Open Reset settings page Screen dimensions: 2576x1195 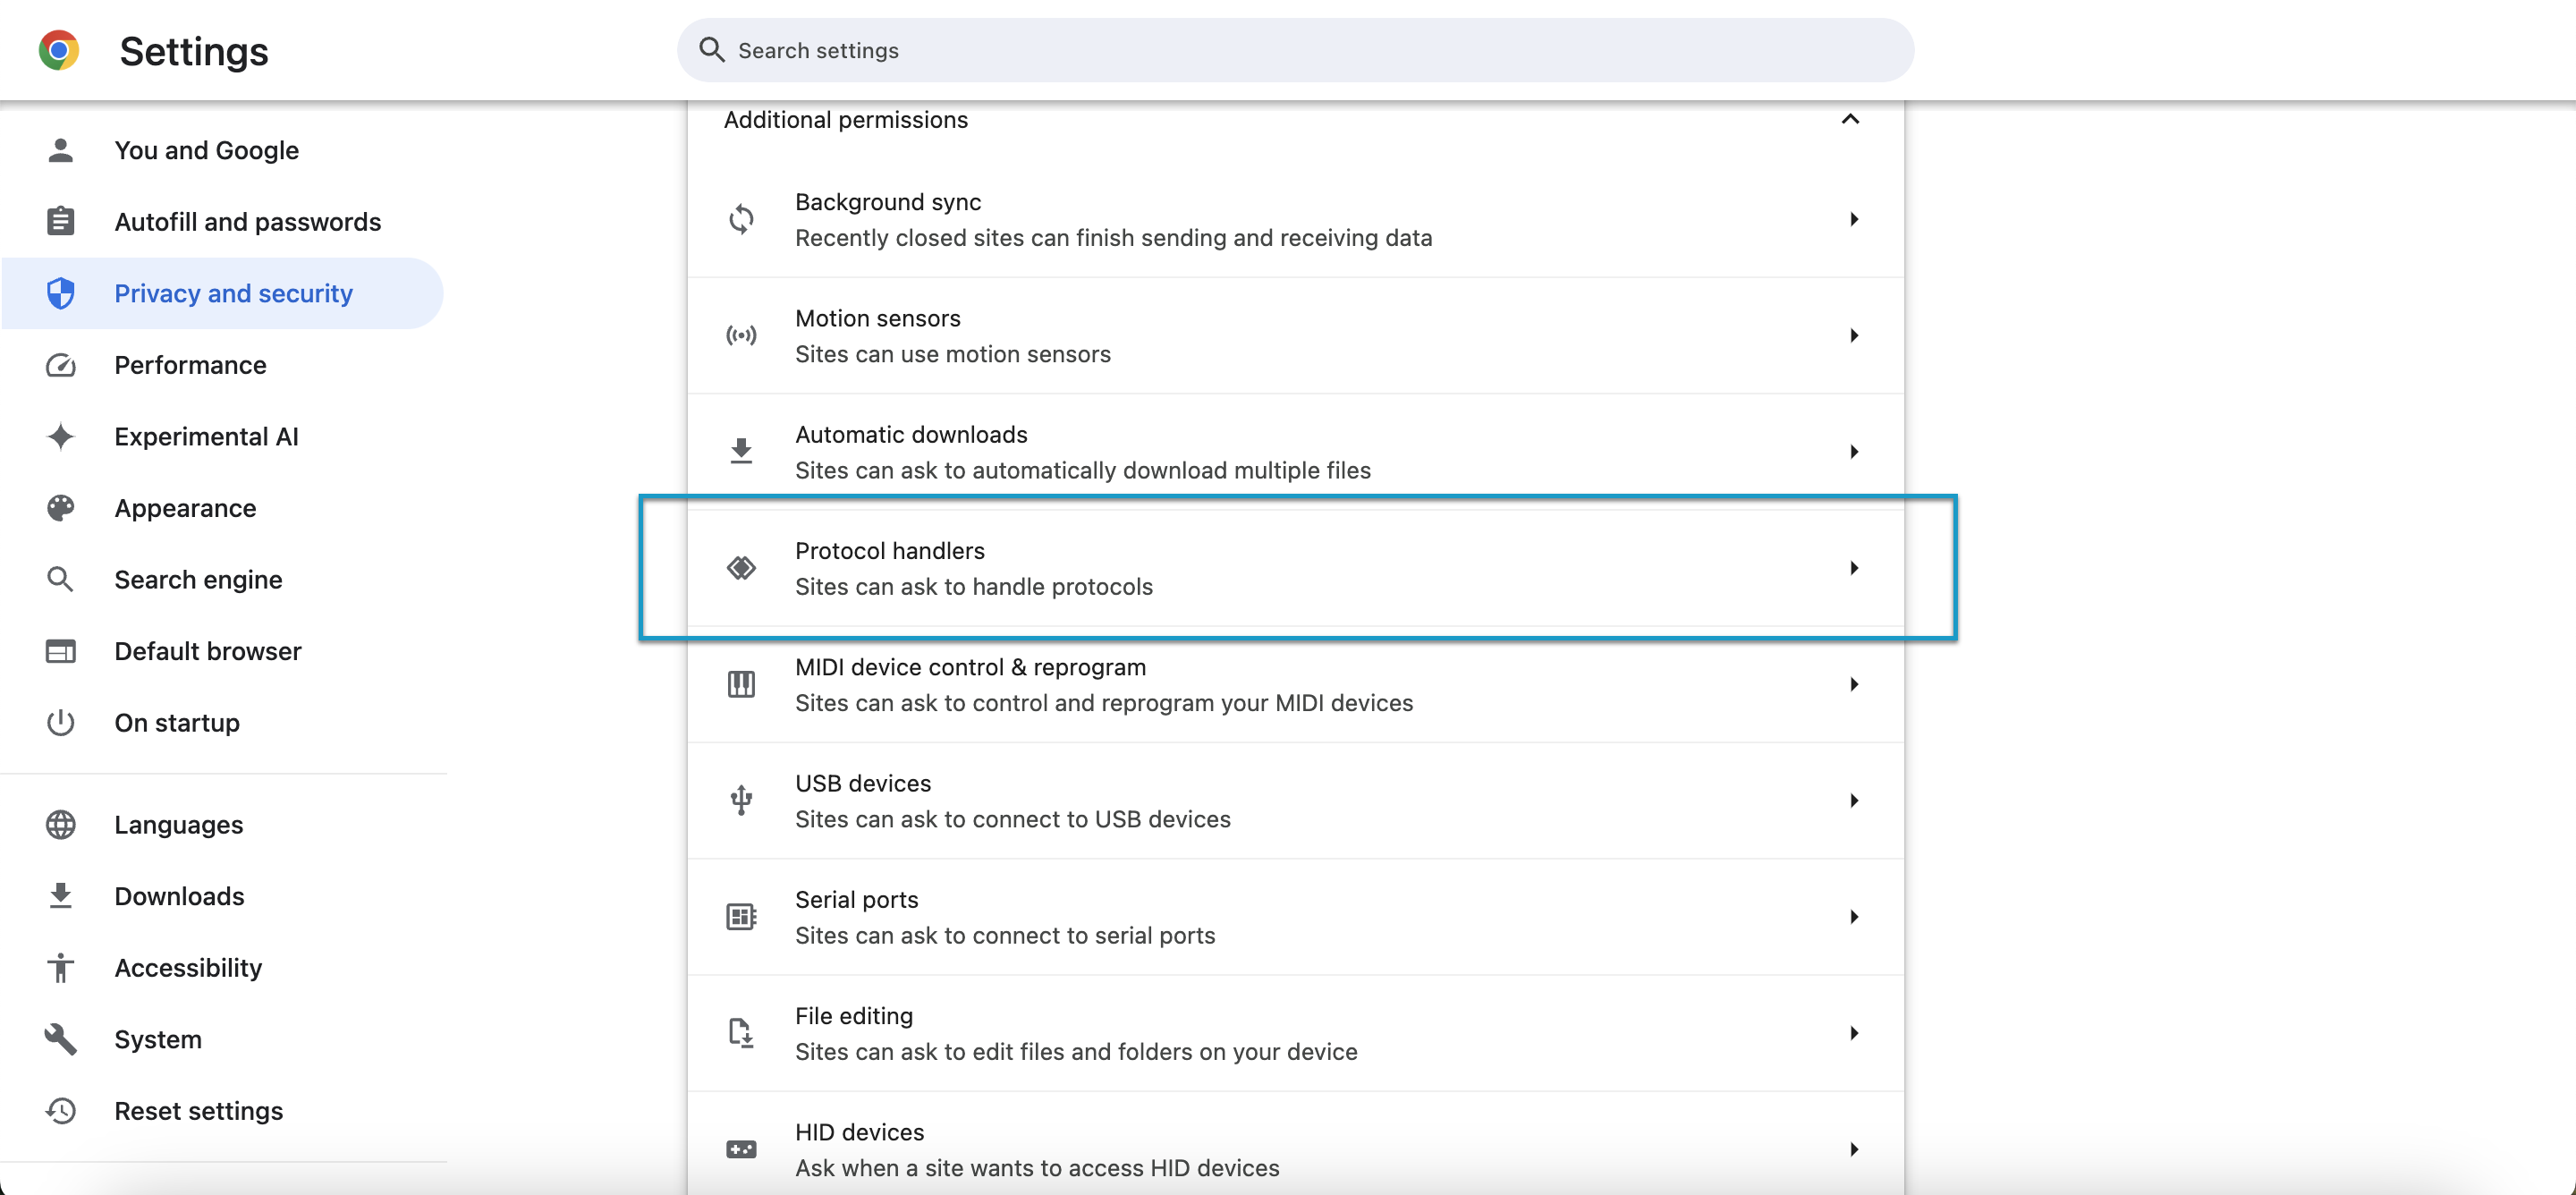click(198, 1111)
